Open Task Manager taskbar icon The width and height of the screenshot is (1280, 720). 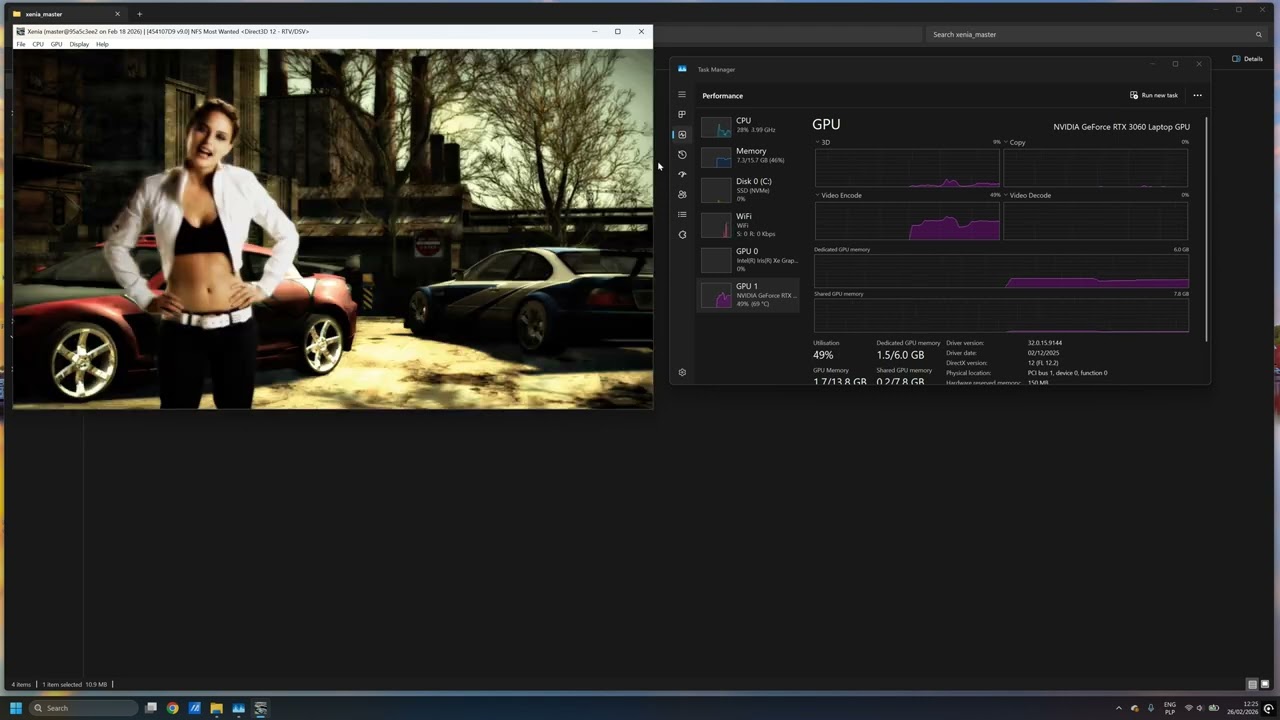(x=238, y=708)
